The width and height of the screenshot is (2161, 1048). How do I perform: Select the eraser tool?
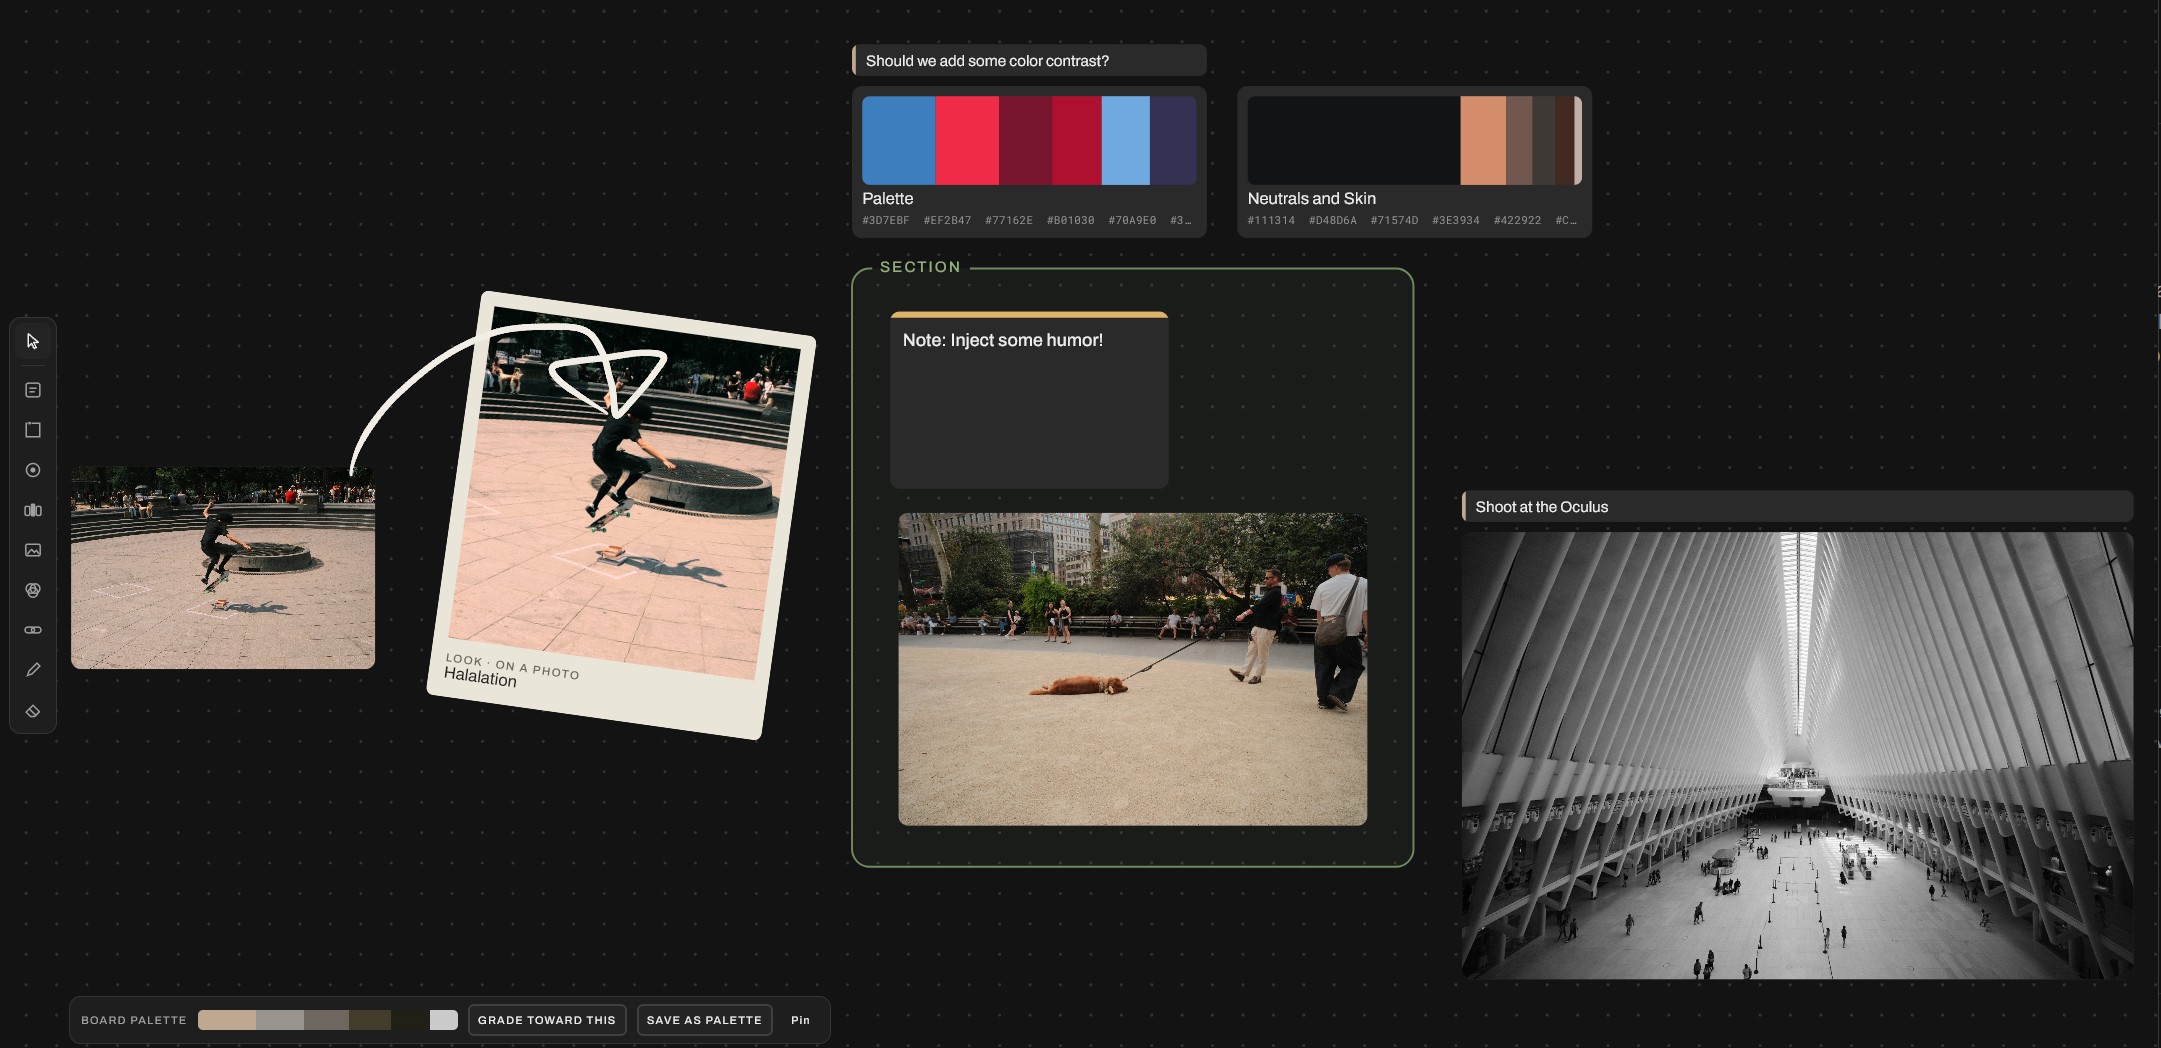click(33, 711)
